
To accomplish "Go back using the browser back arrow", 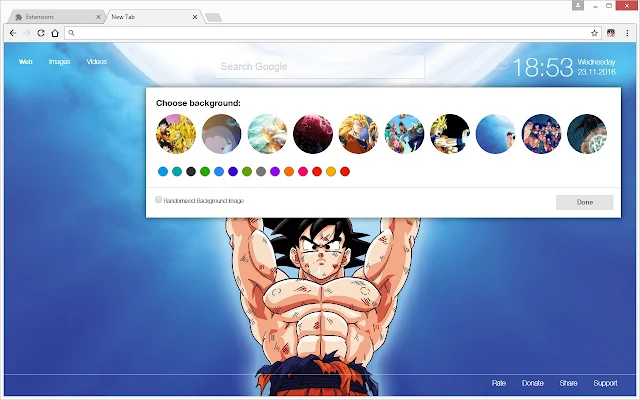I will click(13, 33).
